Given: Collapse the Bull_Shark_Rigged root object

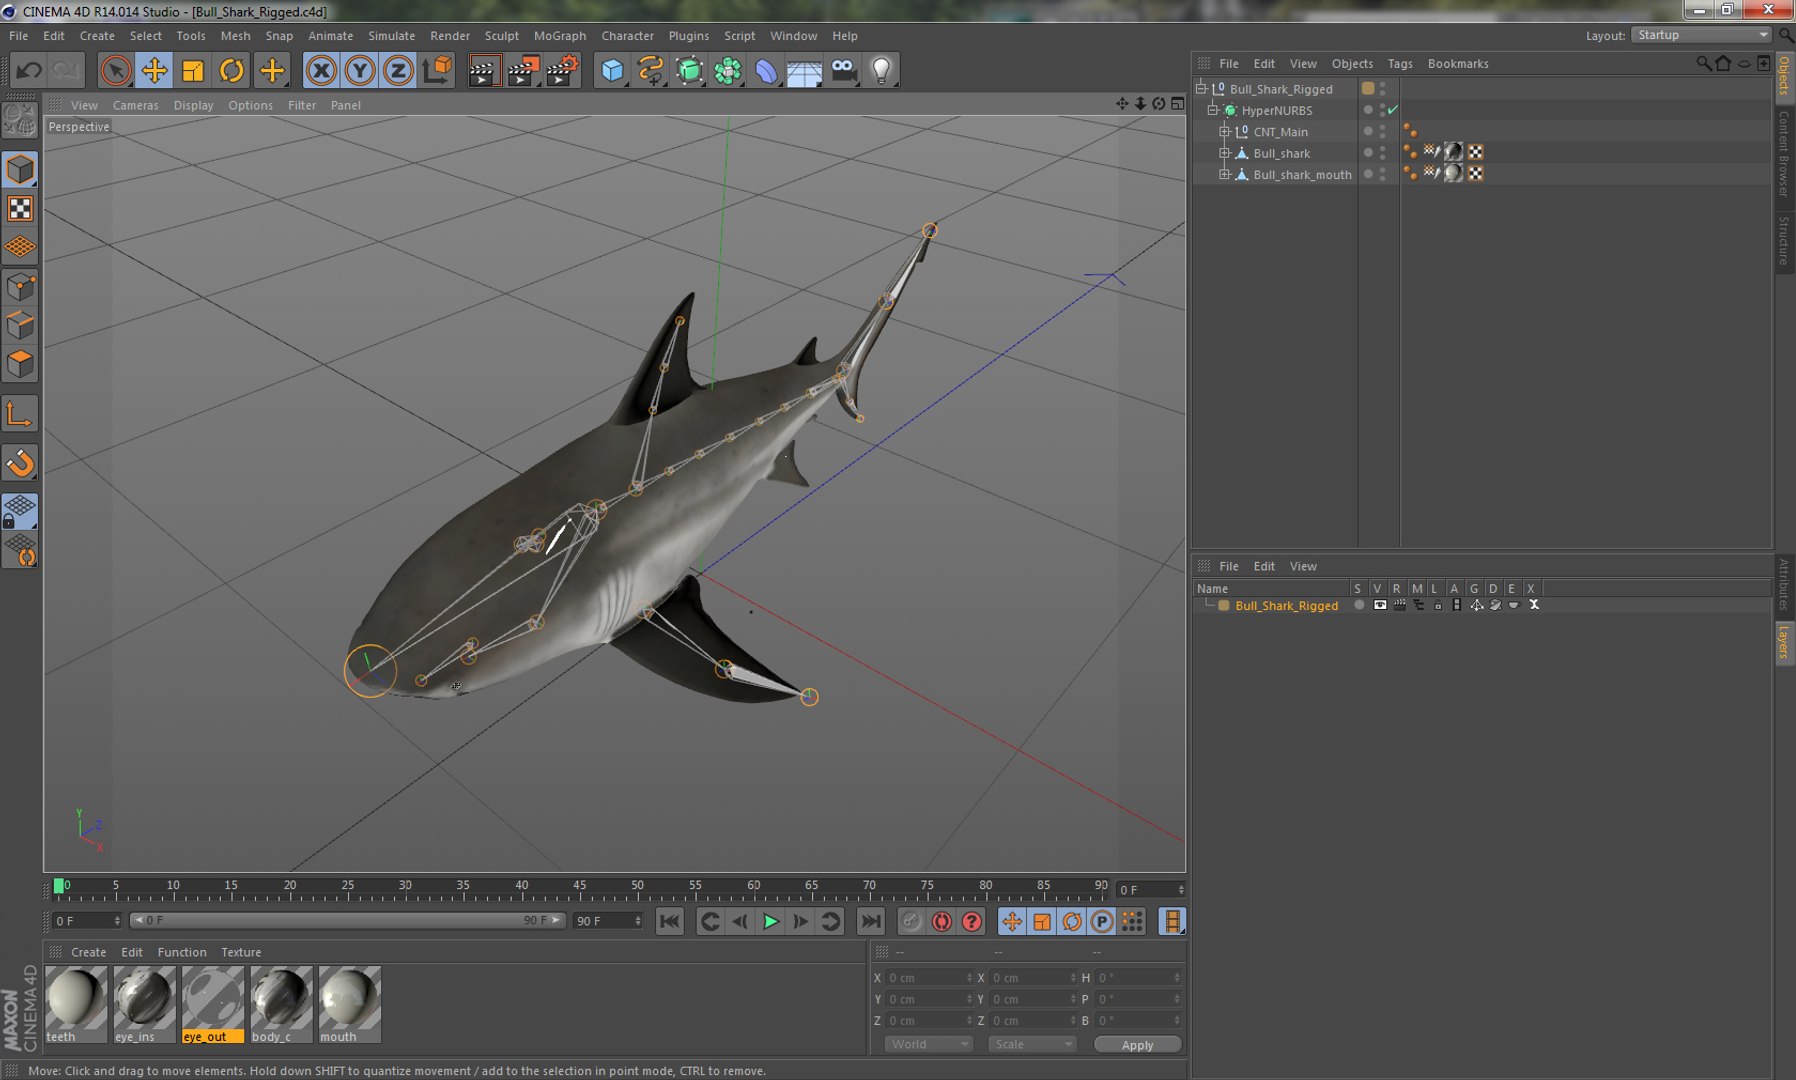Looking at the screenshot, I should (1201, 88).
